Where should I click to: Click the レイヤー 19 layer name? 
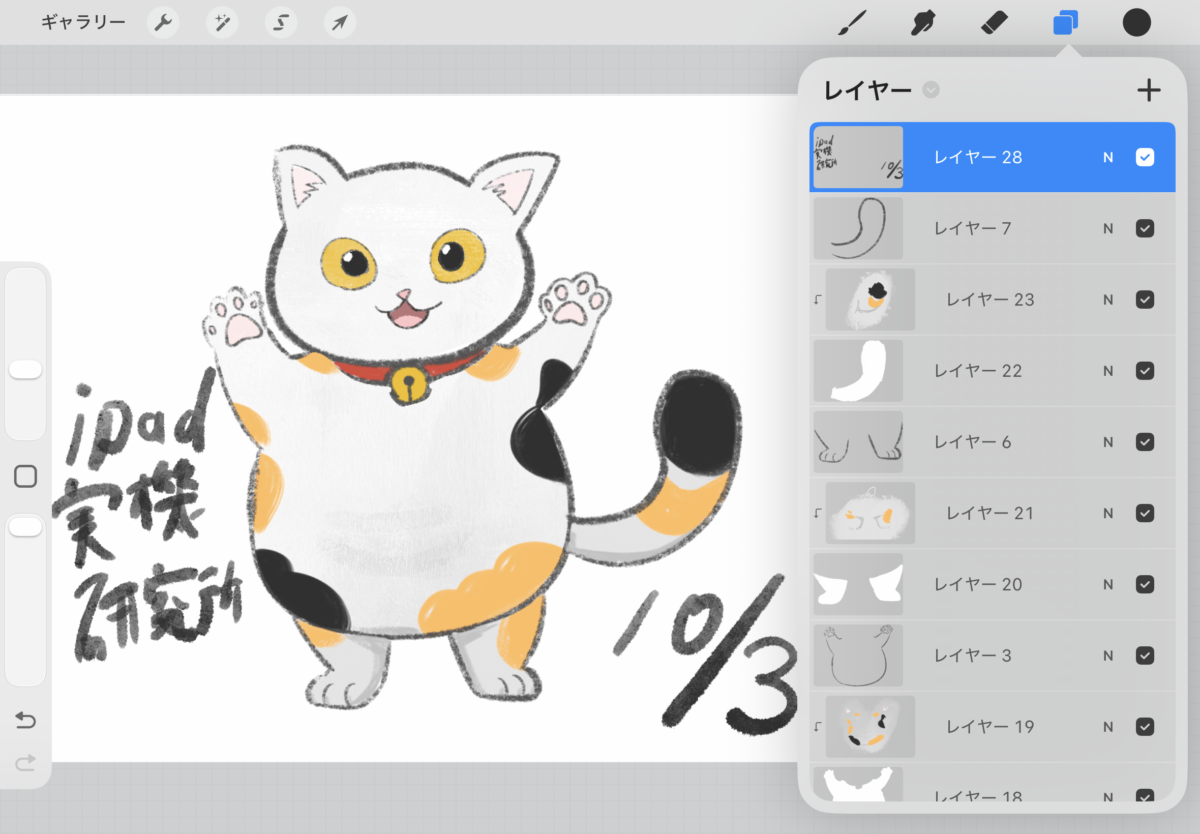990,726
